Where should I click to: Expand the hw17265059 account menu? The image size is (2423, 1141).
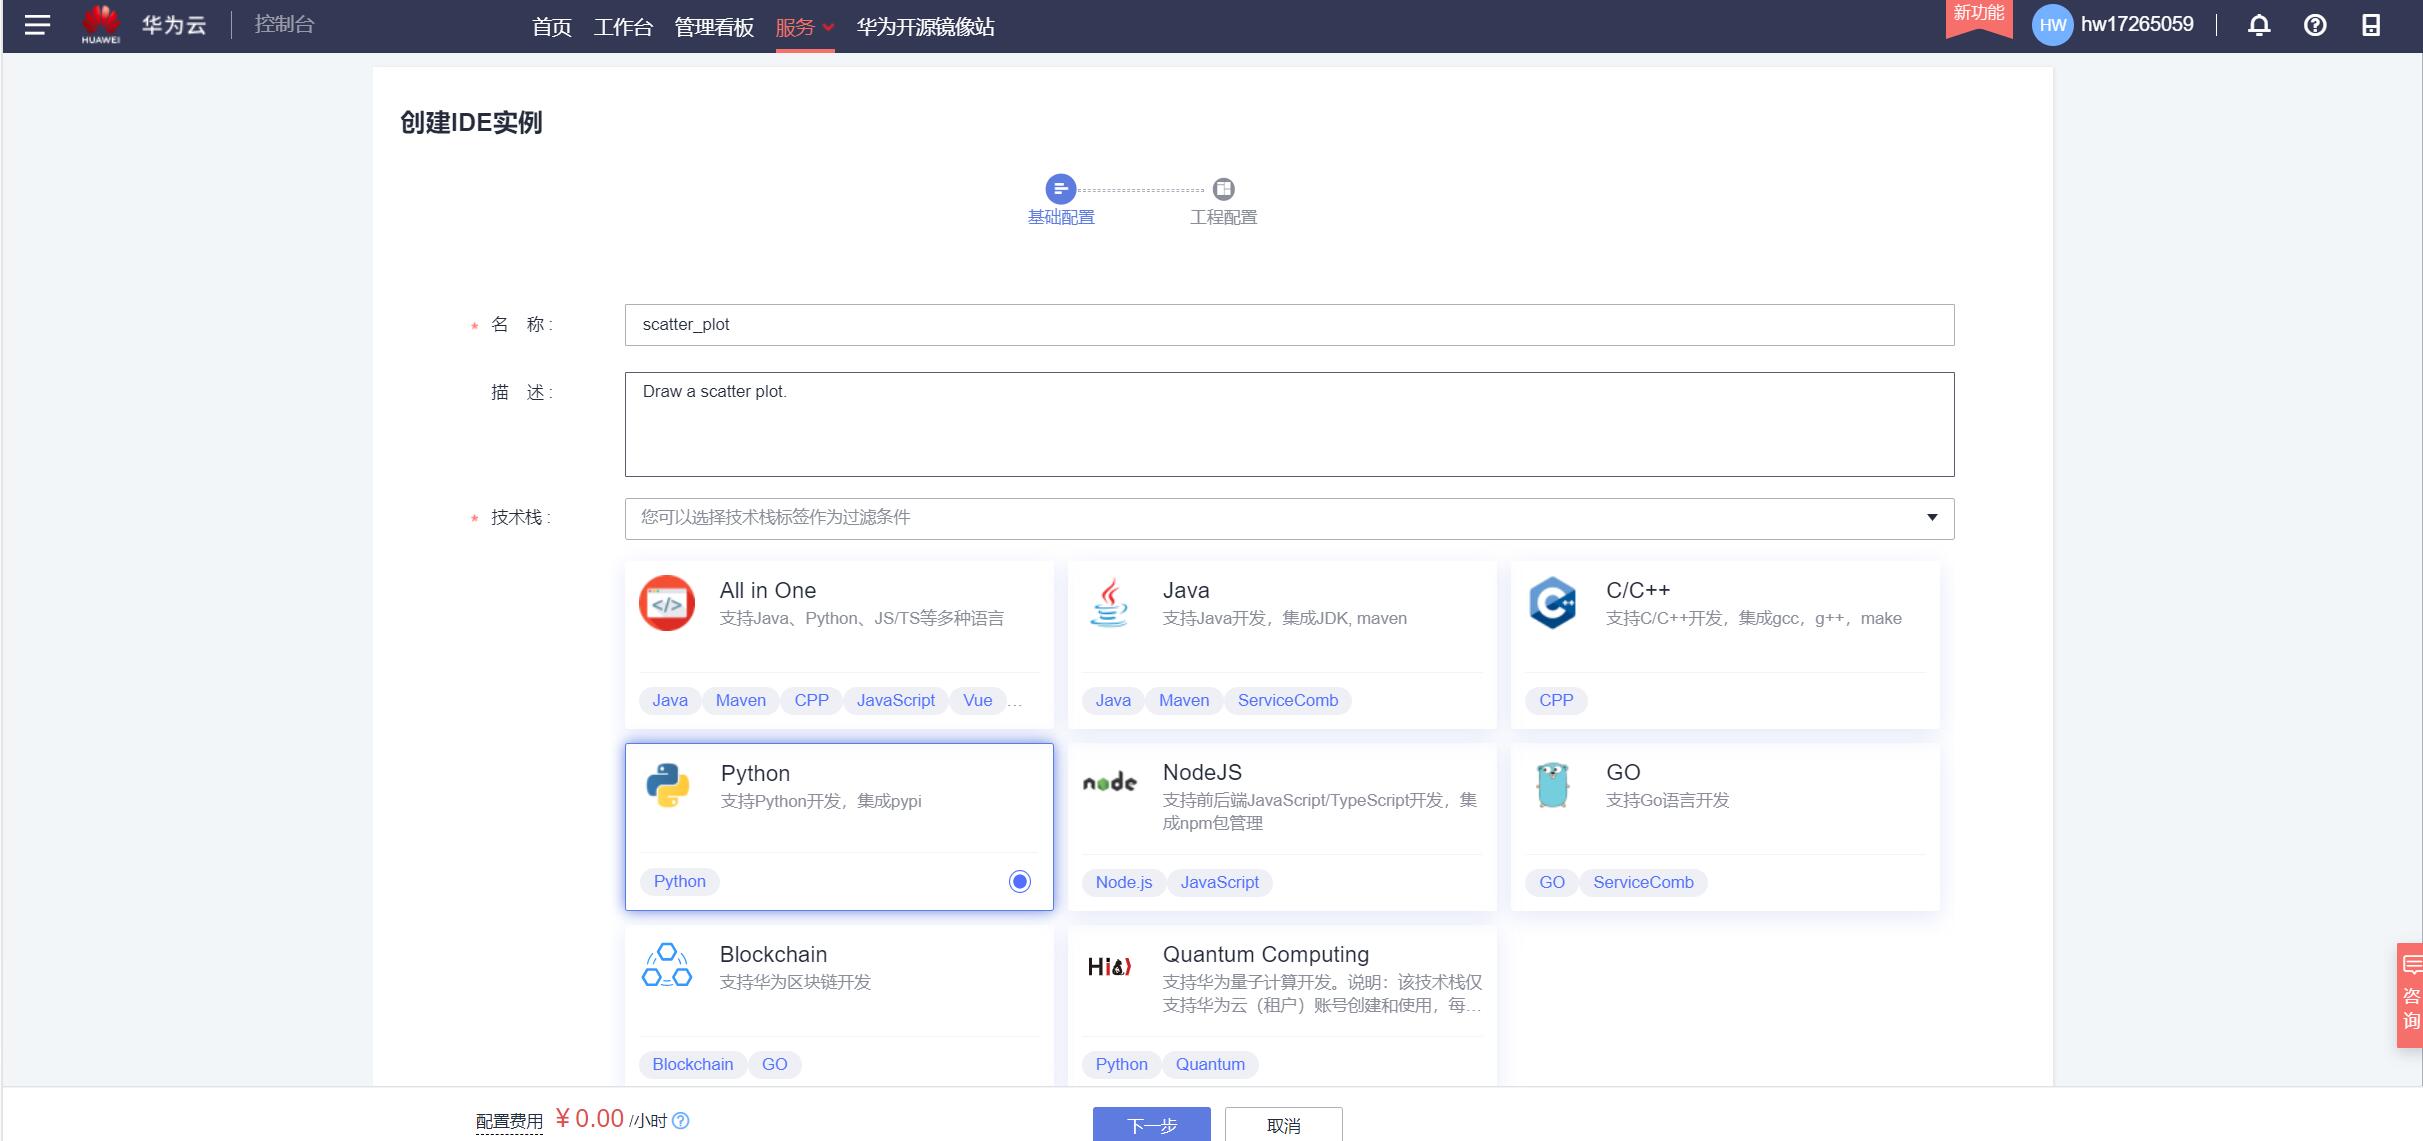(2137, 25)
